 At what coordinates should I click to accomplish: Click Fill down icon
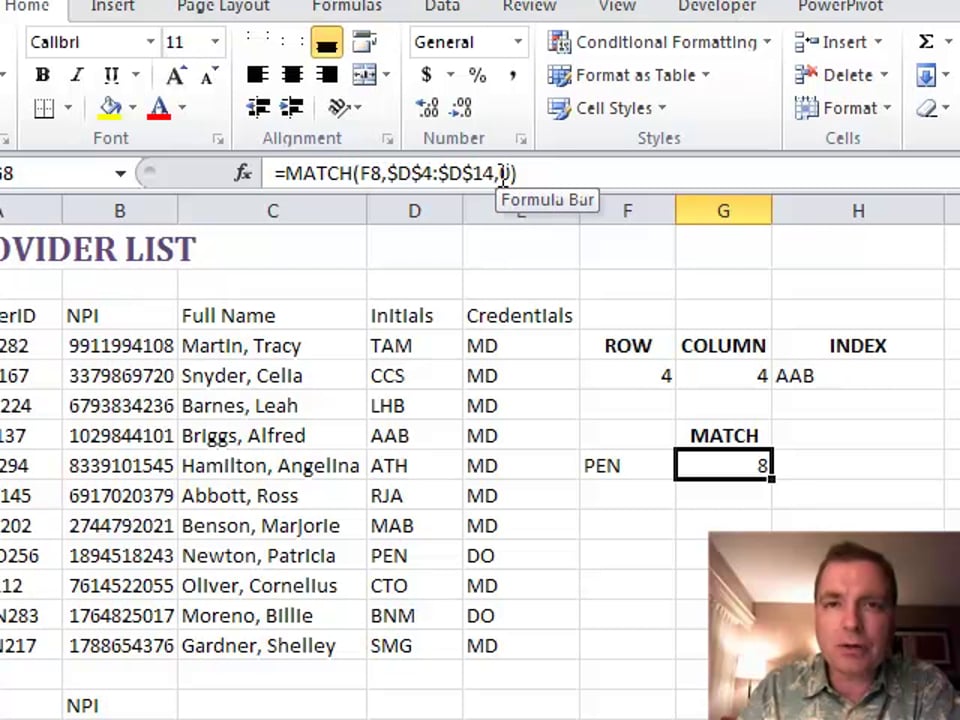coord(926,75)
